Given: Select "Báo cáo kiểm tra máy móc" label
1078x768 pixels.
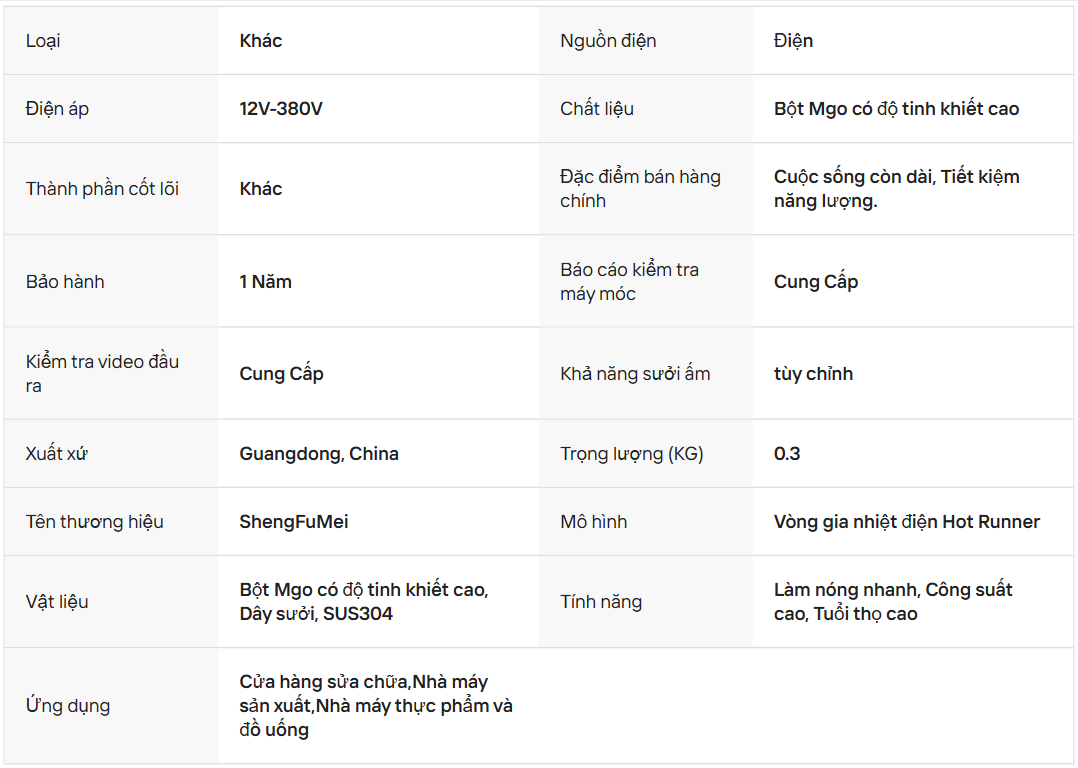Looking at the screenshot, I should pyautogui.click(x=629, y=282).
